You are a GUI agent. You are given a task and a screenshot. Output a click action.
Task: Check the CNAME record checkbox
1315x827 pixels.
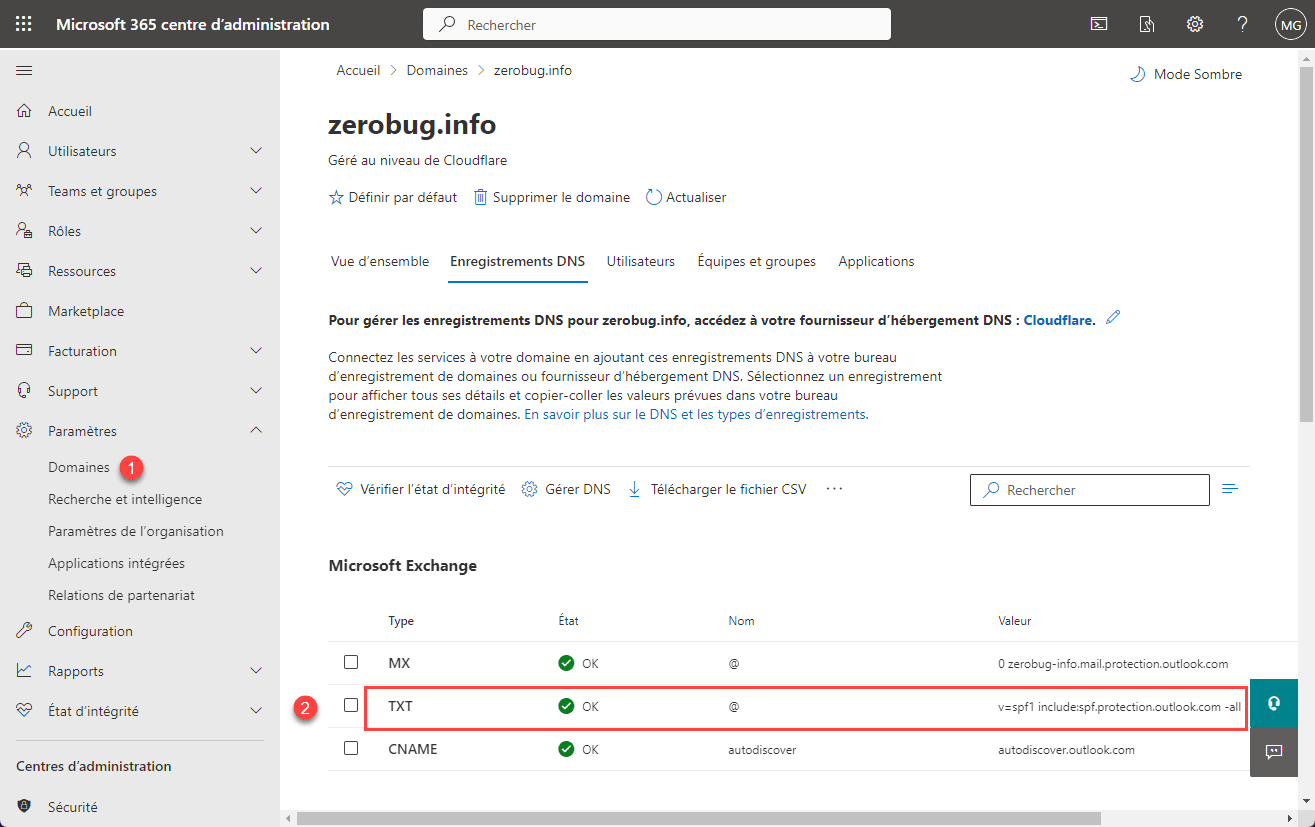pos(351,748)
